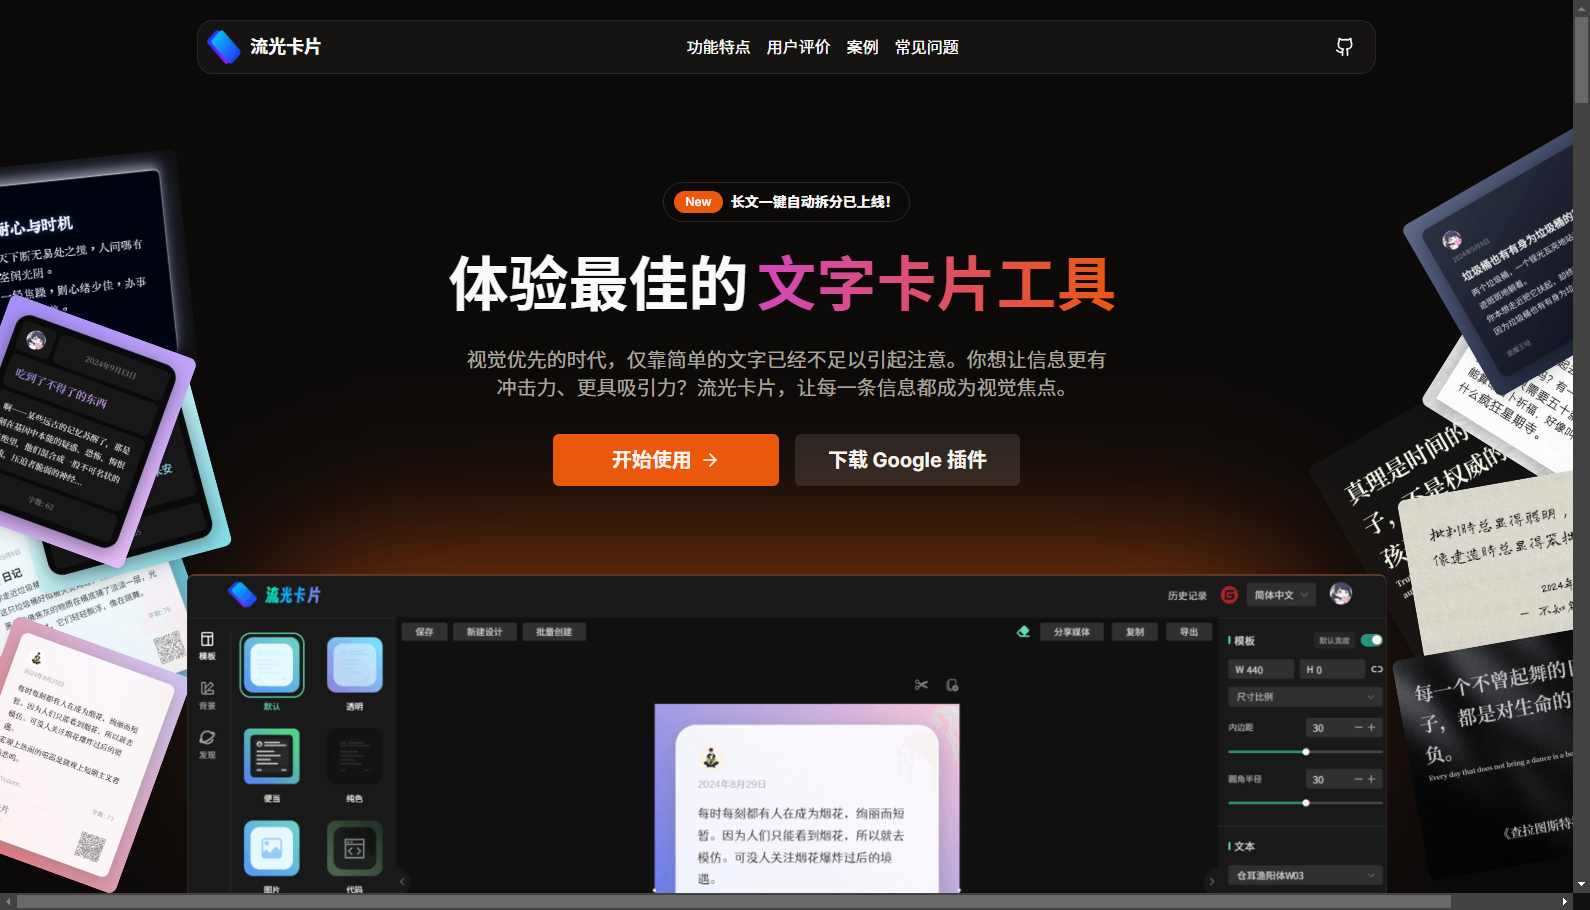Click the add-page icon beside the scissors
This screenshot has width=1590, height=910.
click(952, 685)
